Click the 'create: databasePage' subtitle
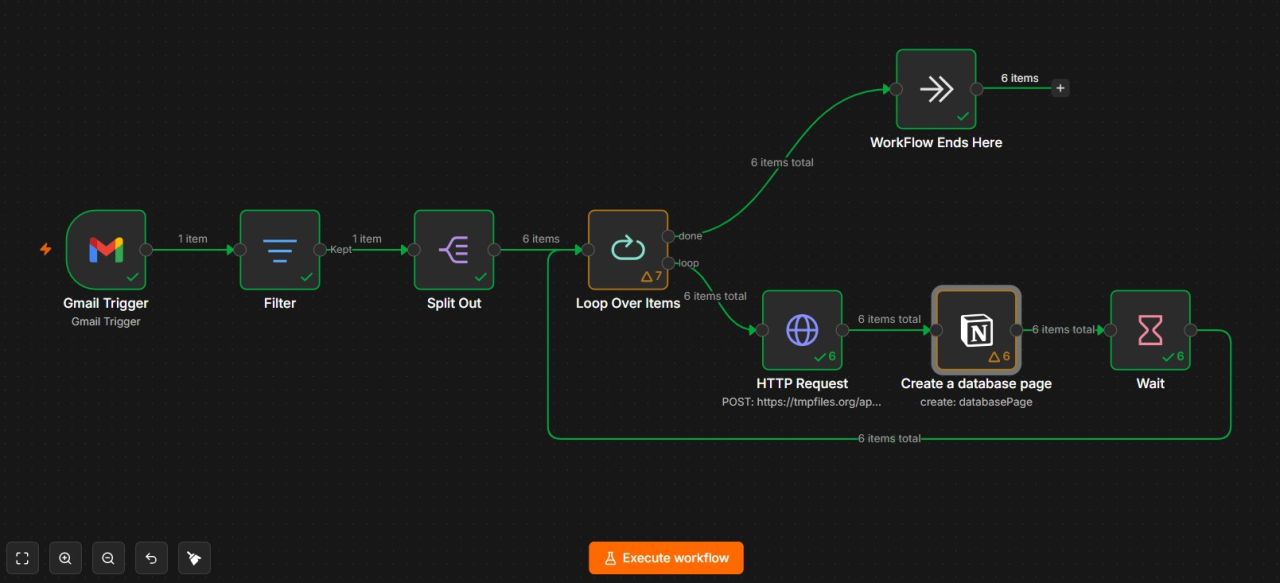This screenshot has height=583, width=1280. (976, 402)
